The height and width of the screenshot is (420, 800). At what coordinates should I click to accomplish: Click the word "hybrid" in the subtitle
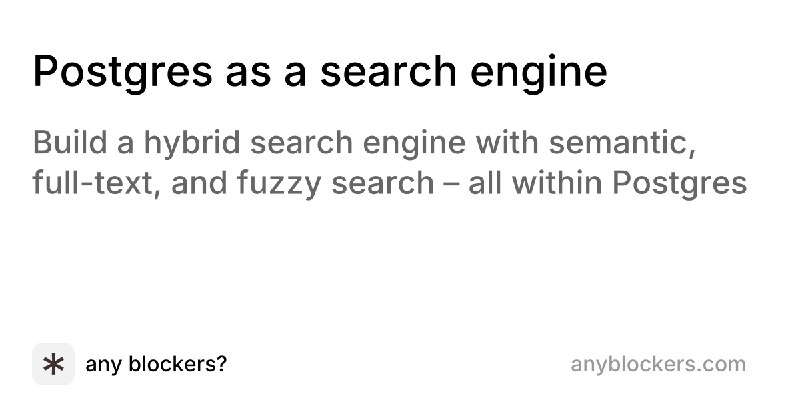tap(190, 143)
